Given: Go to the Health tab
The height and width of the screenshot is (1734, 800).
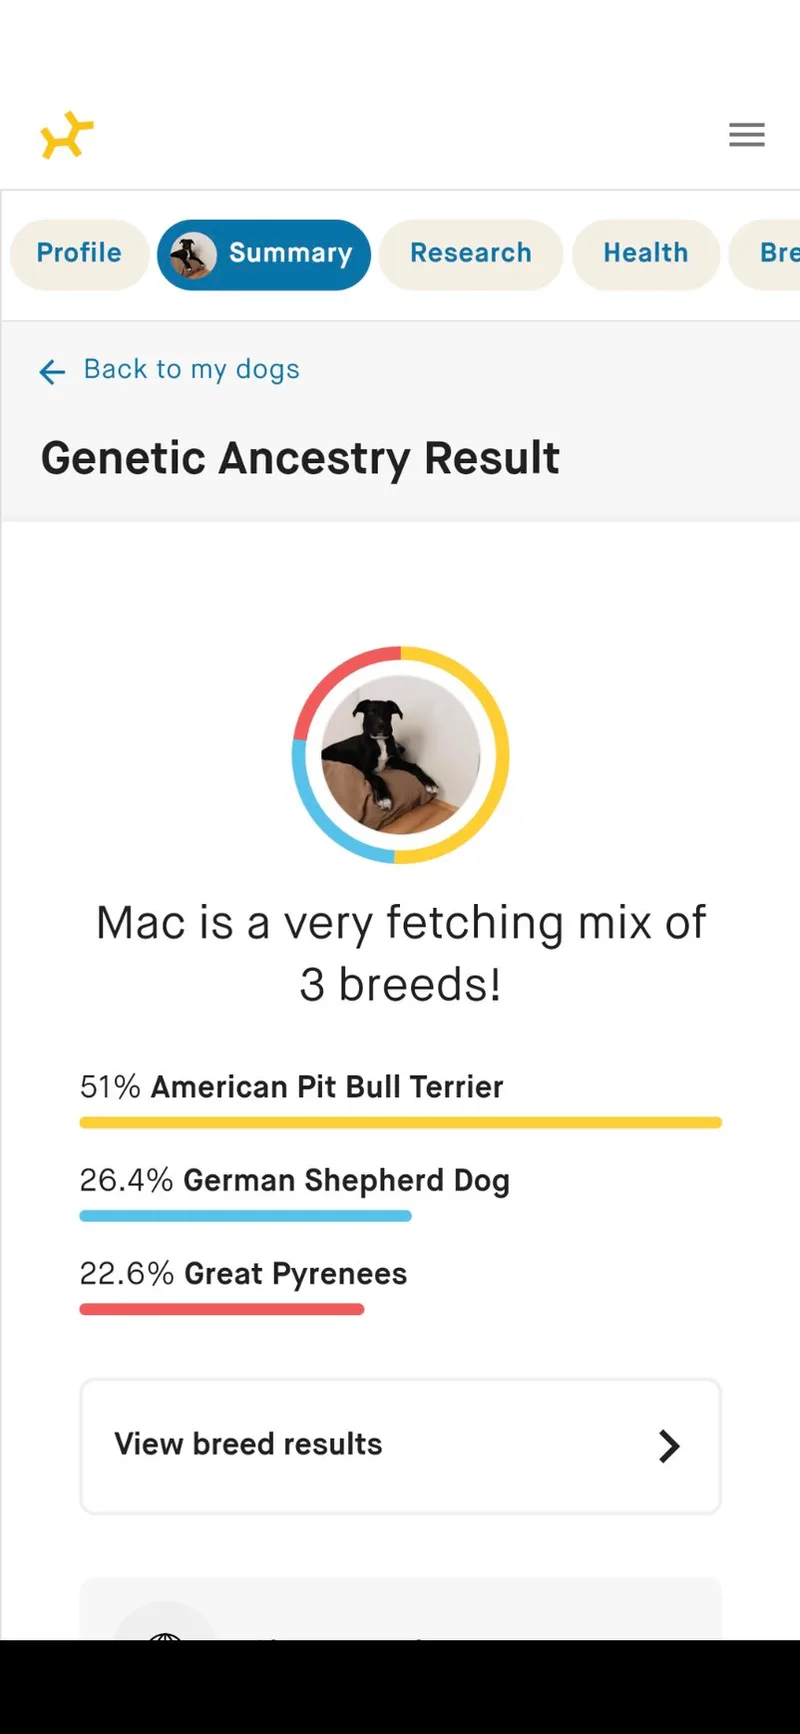Looking at the screenshot, I should 645,254.
